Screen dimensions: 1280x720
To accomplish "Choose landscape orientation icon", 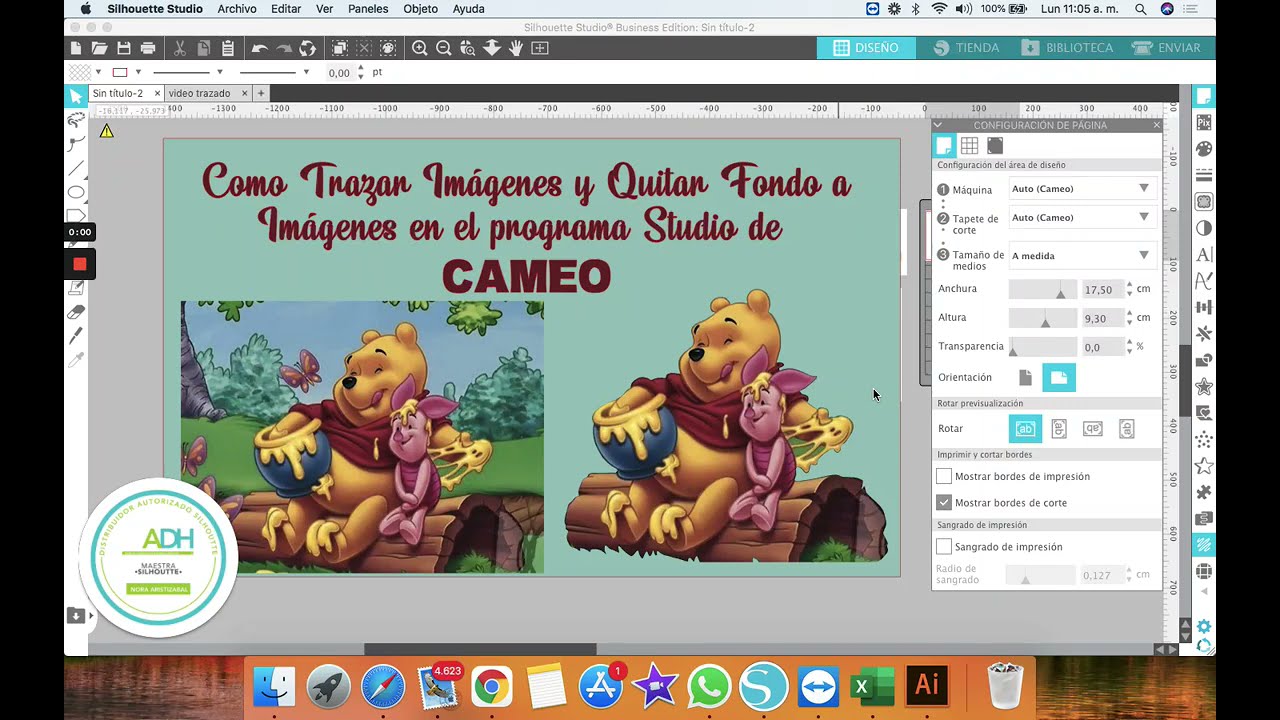I will (1059, 377).
